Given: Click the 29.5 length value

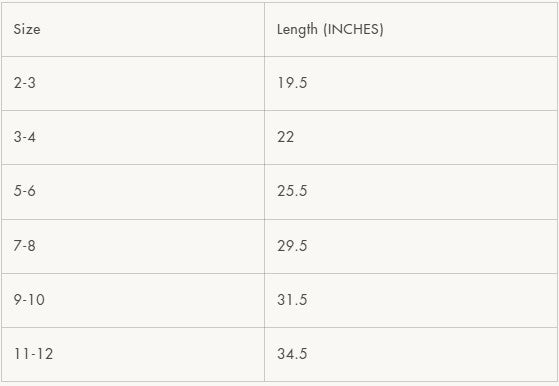Looking at the screenshot, I should tap(292, 246).
